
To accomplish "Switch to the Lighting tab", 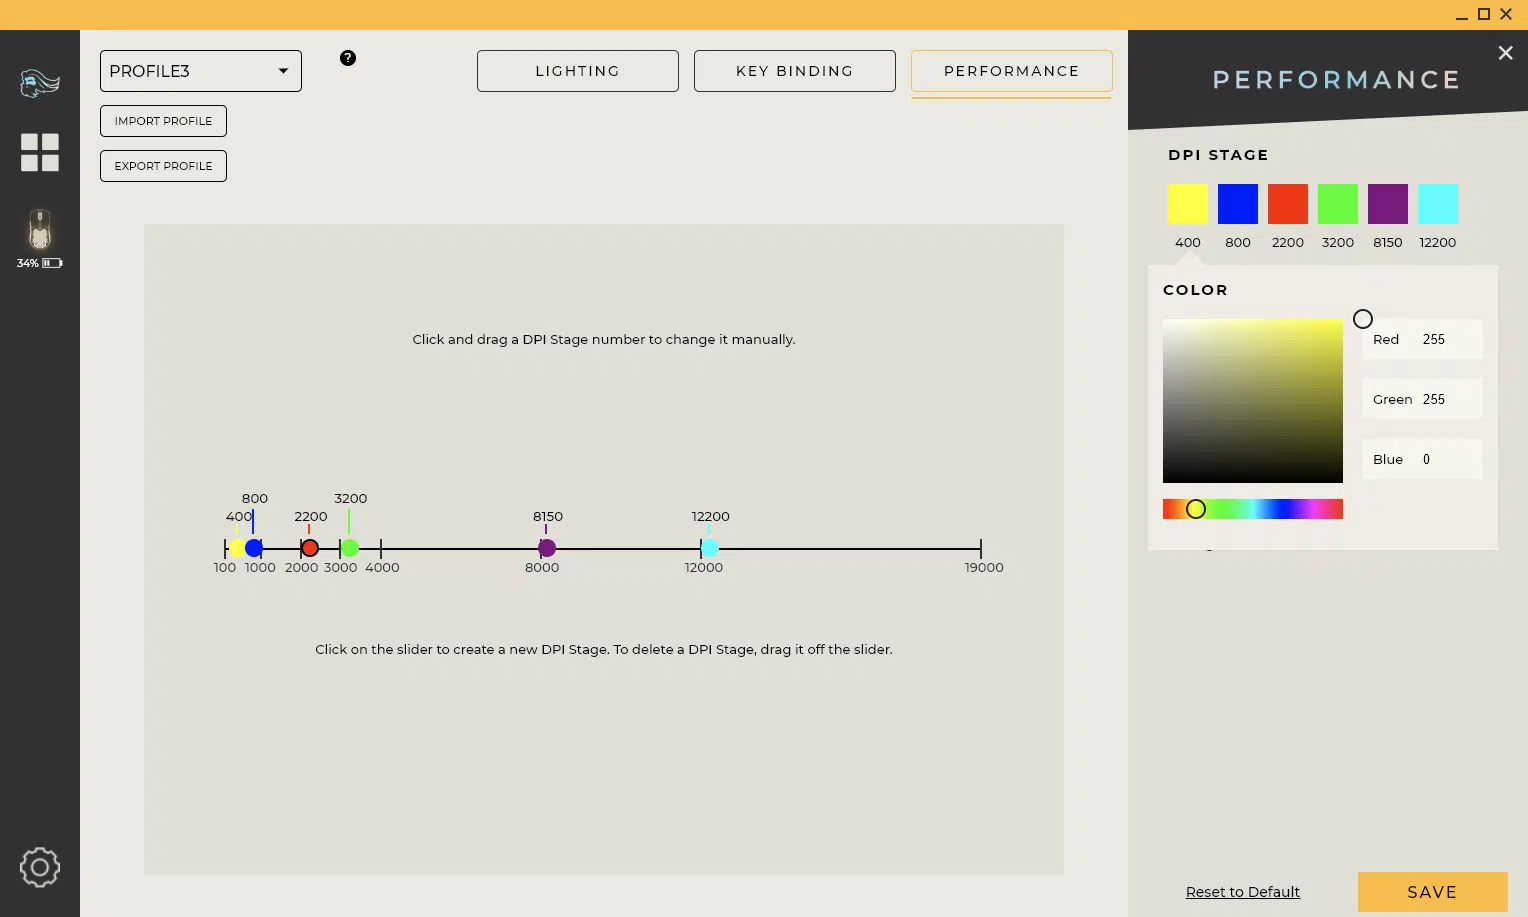I will (577, 71).
